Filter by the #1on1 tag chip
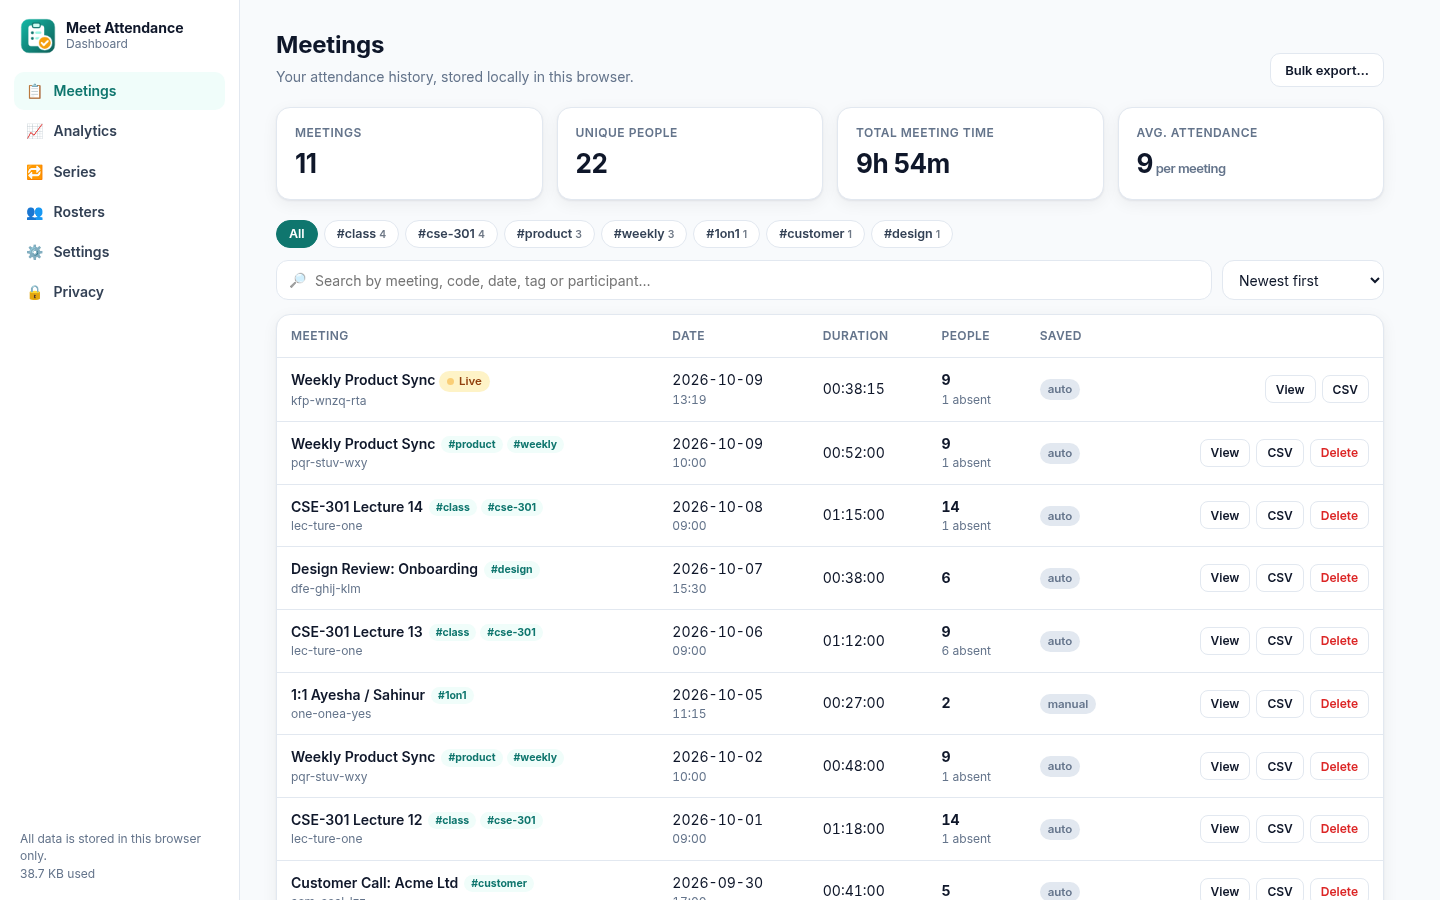The width and height of the screenshot is (1440, 900). pyautogui.click(x=726, y=234)
